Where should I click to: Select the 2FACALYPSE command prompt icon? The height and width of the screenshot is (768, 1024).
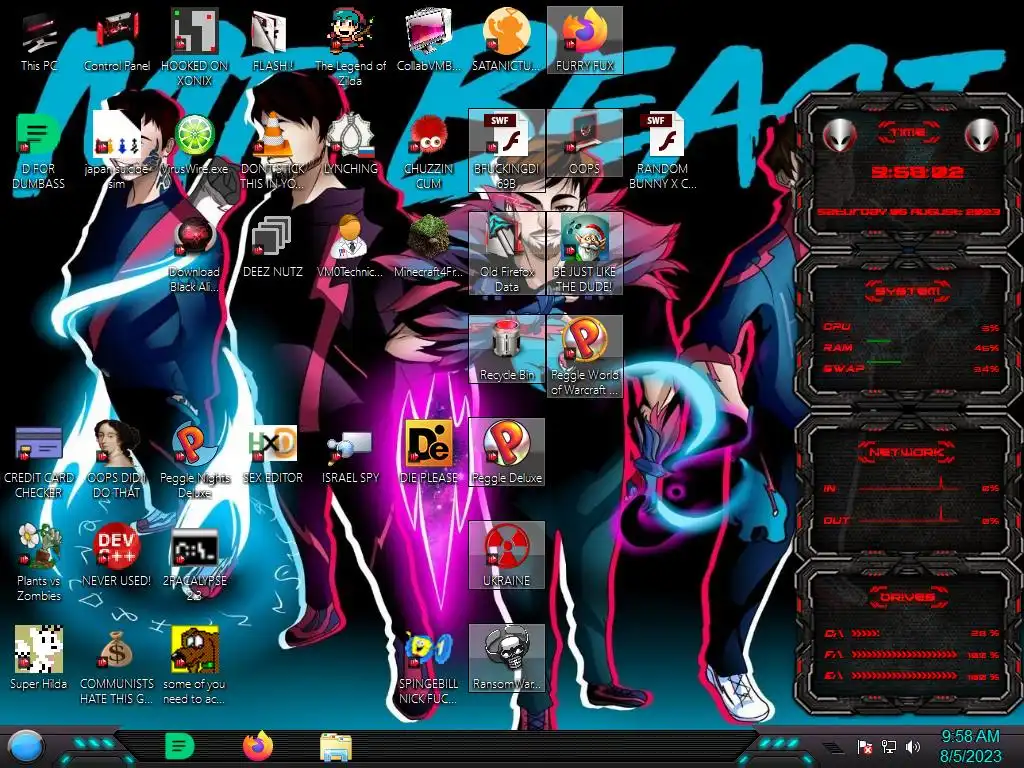pos(195,563)
